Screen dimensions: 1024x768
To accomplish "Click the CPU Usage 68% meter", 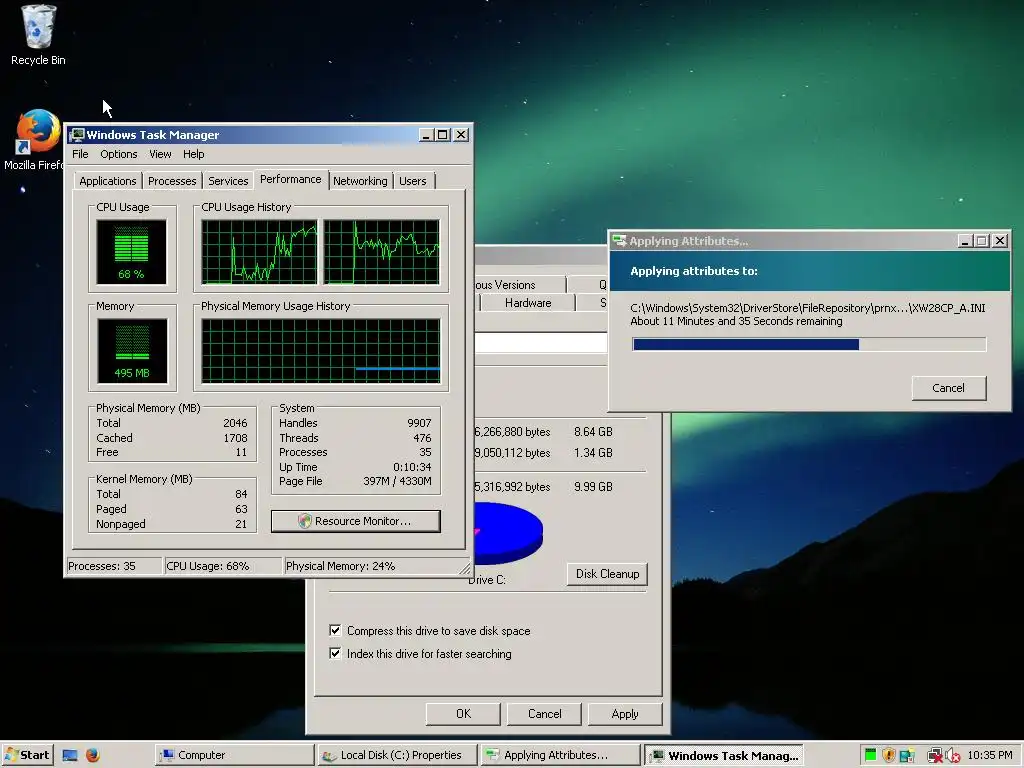I will coord(131,252).
